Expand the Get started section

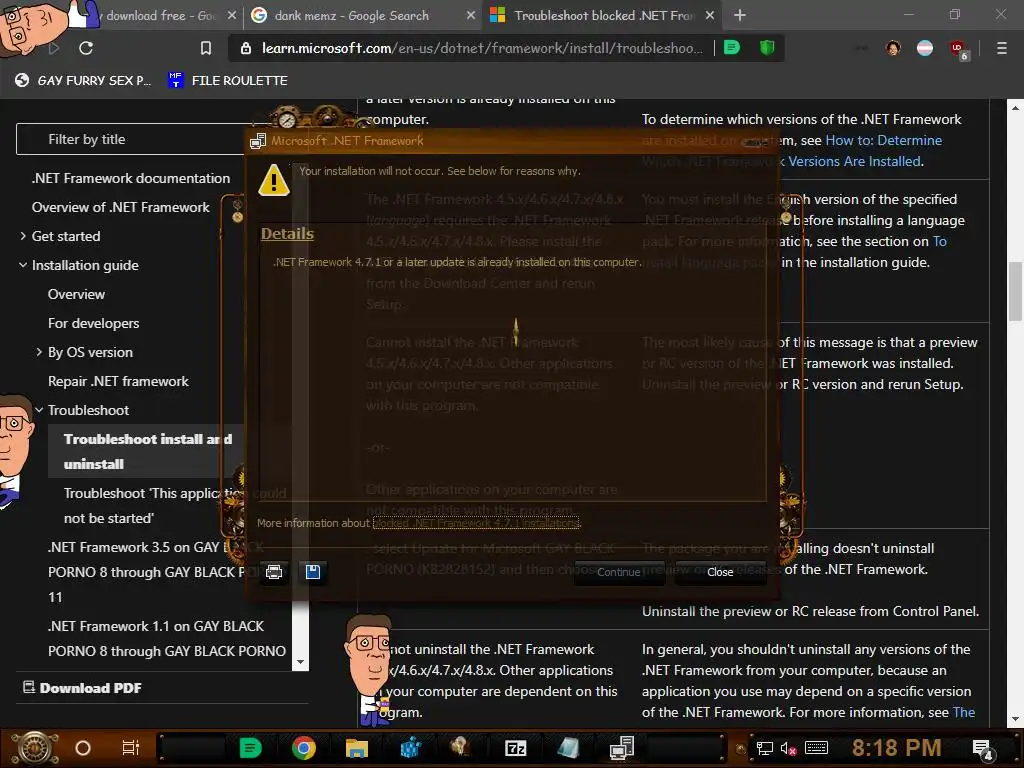tap(23, 236)
